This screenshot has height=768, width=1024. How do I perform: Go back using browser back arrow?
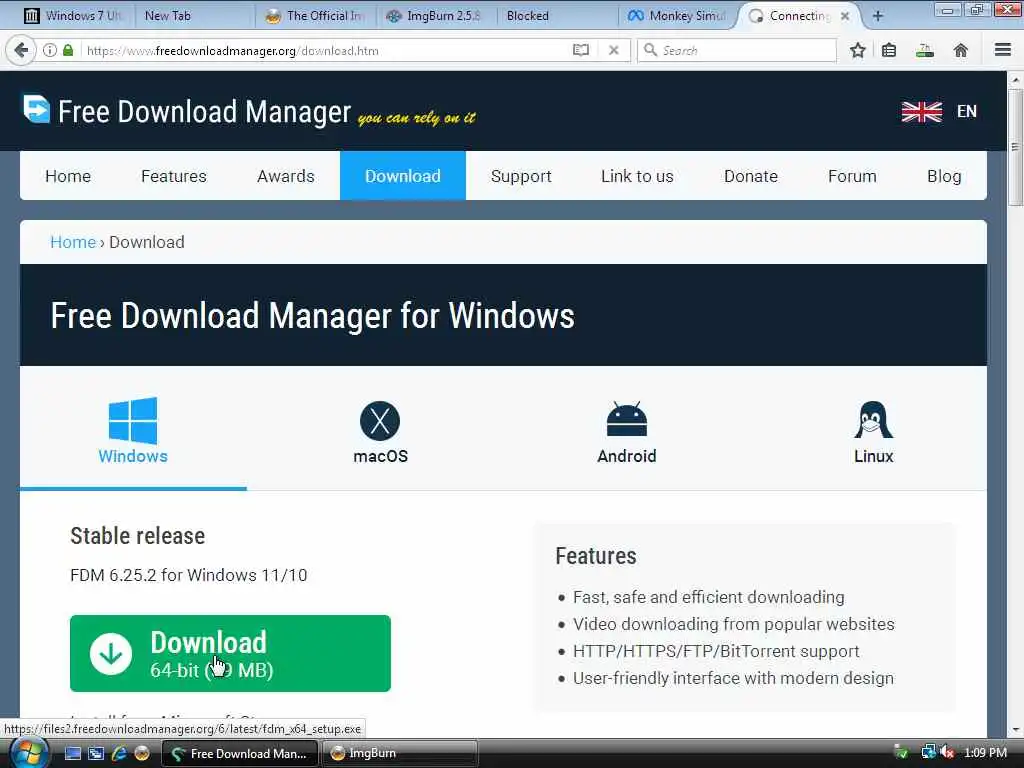pos(21,50)
